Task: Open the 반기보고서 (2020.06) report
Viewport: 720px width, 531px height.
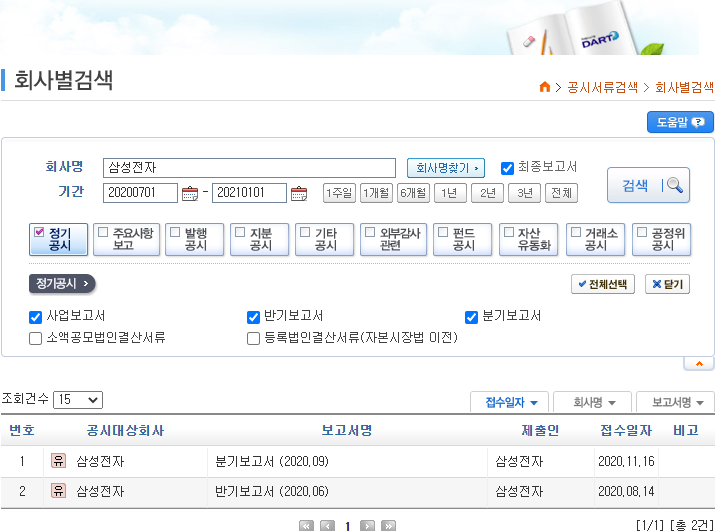Action: [x=272, y=491]
